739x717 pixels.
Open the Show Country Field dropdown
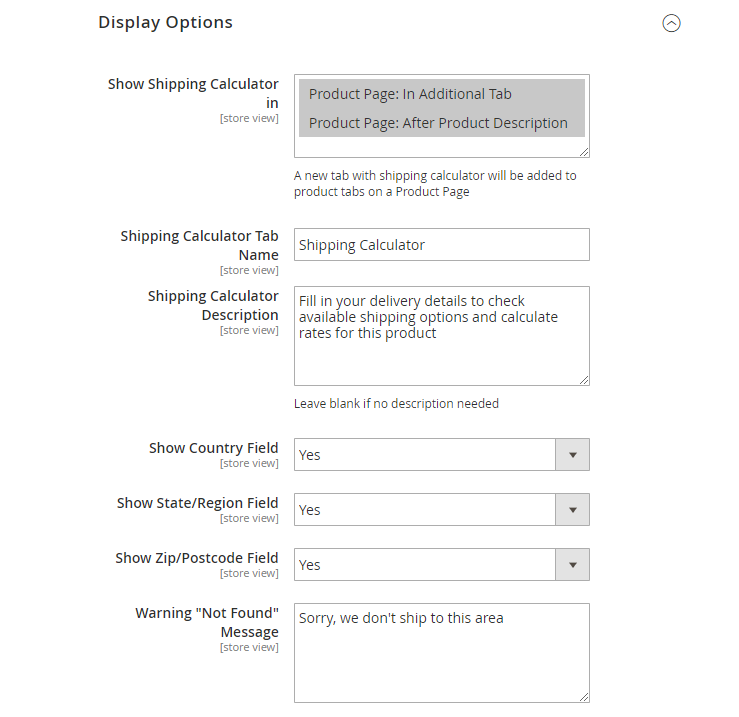(441, 455)
